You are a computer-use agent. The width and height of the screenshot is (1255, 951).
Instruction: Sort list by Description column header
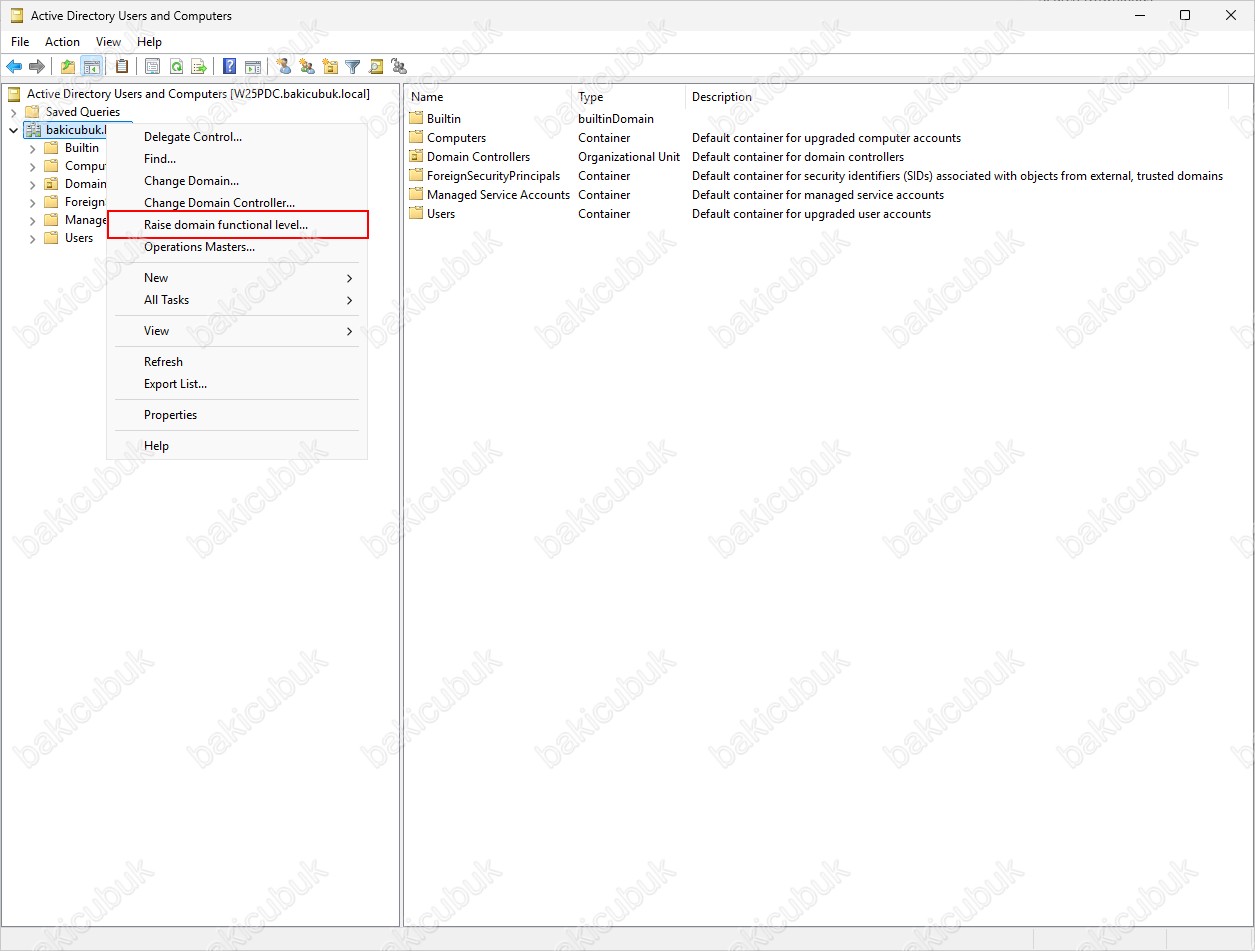tap(956, 97)
